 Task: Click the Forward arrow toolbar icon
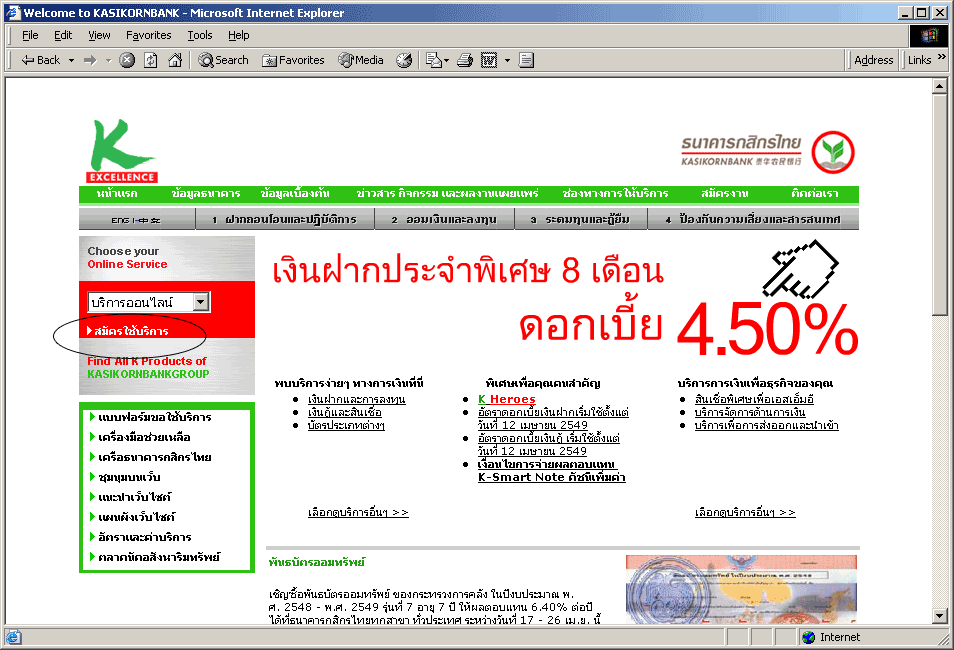pyautogui.click(x=91, y=60)
